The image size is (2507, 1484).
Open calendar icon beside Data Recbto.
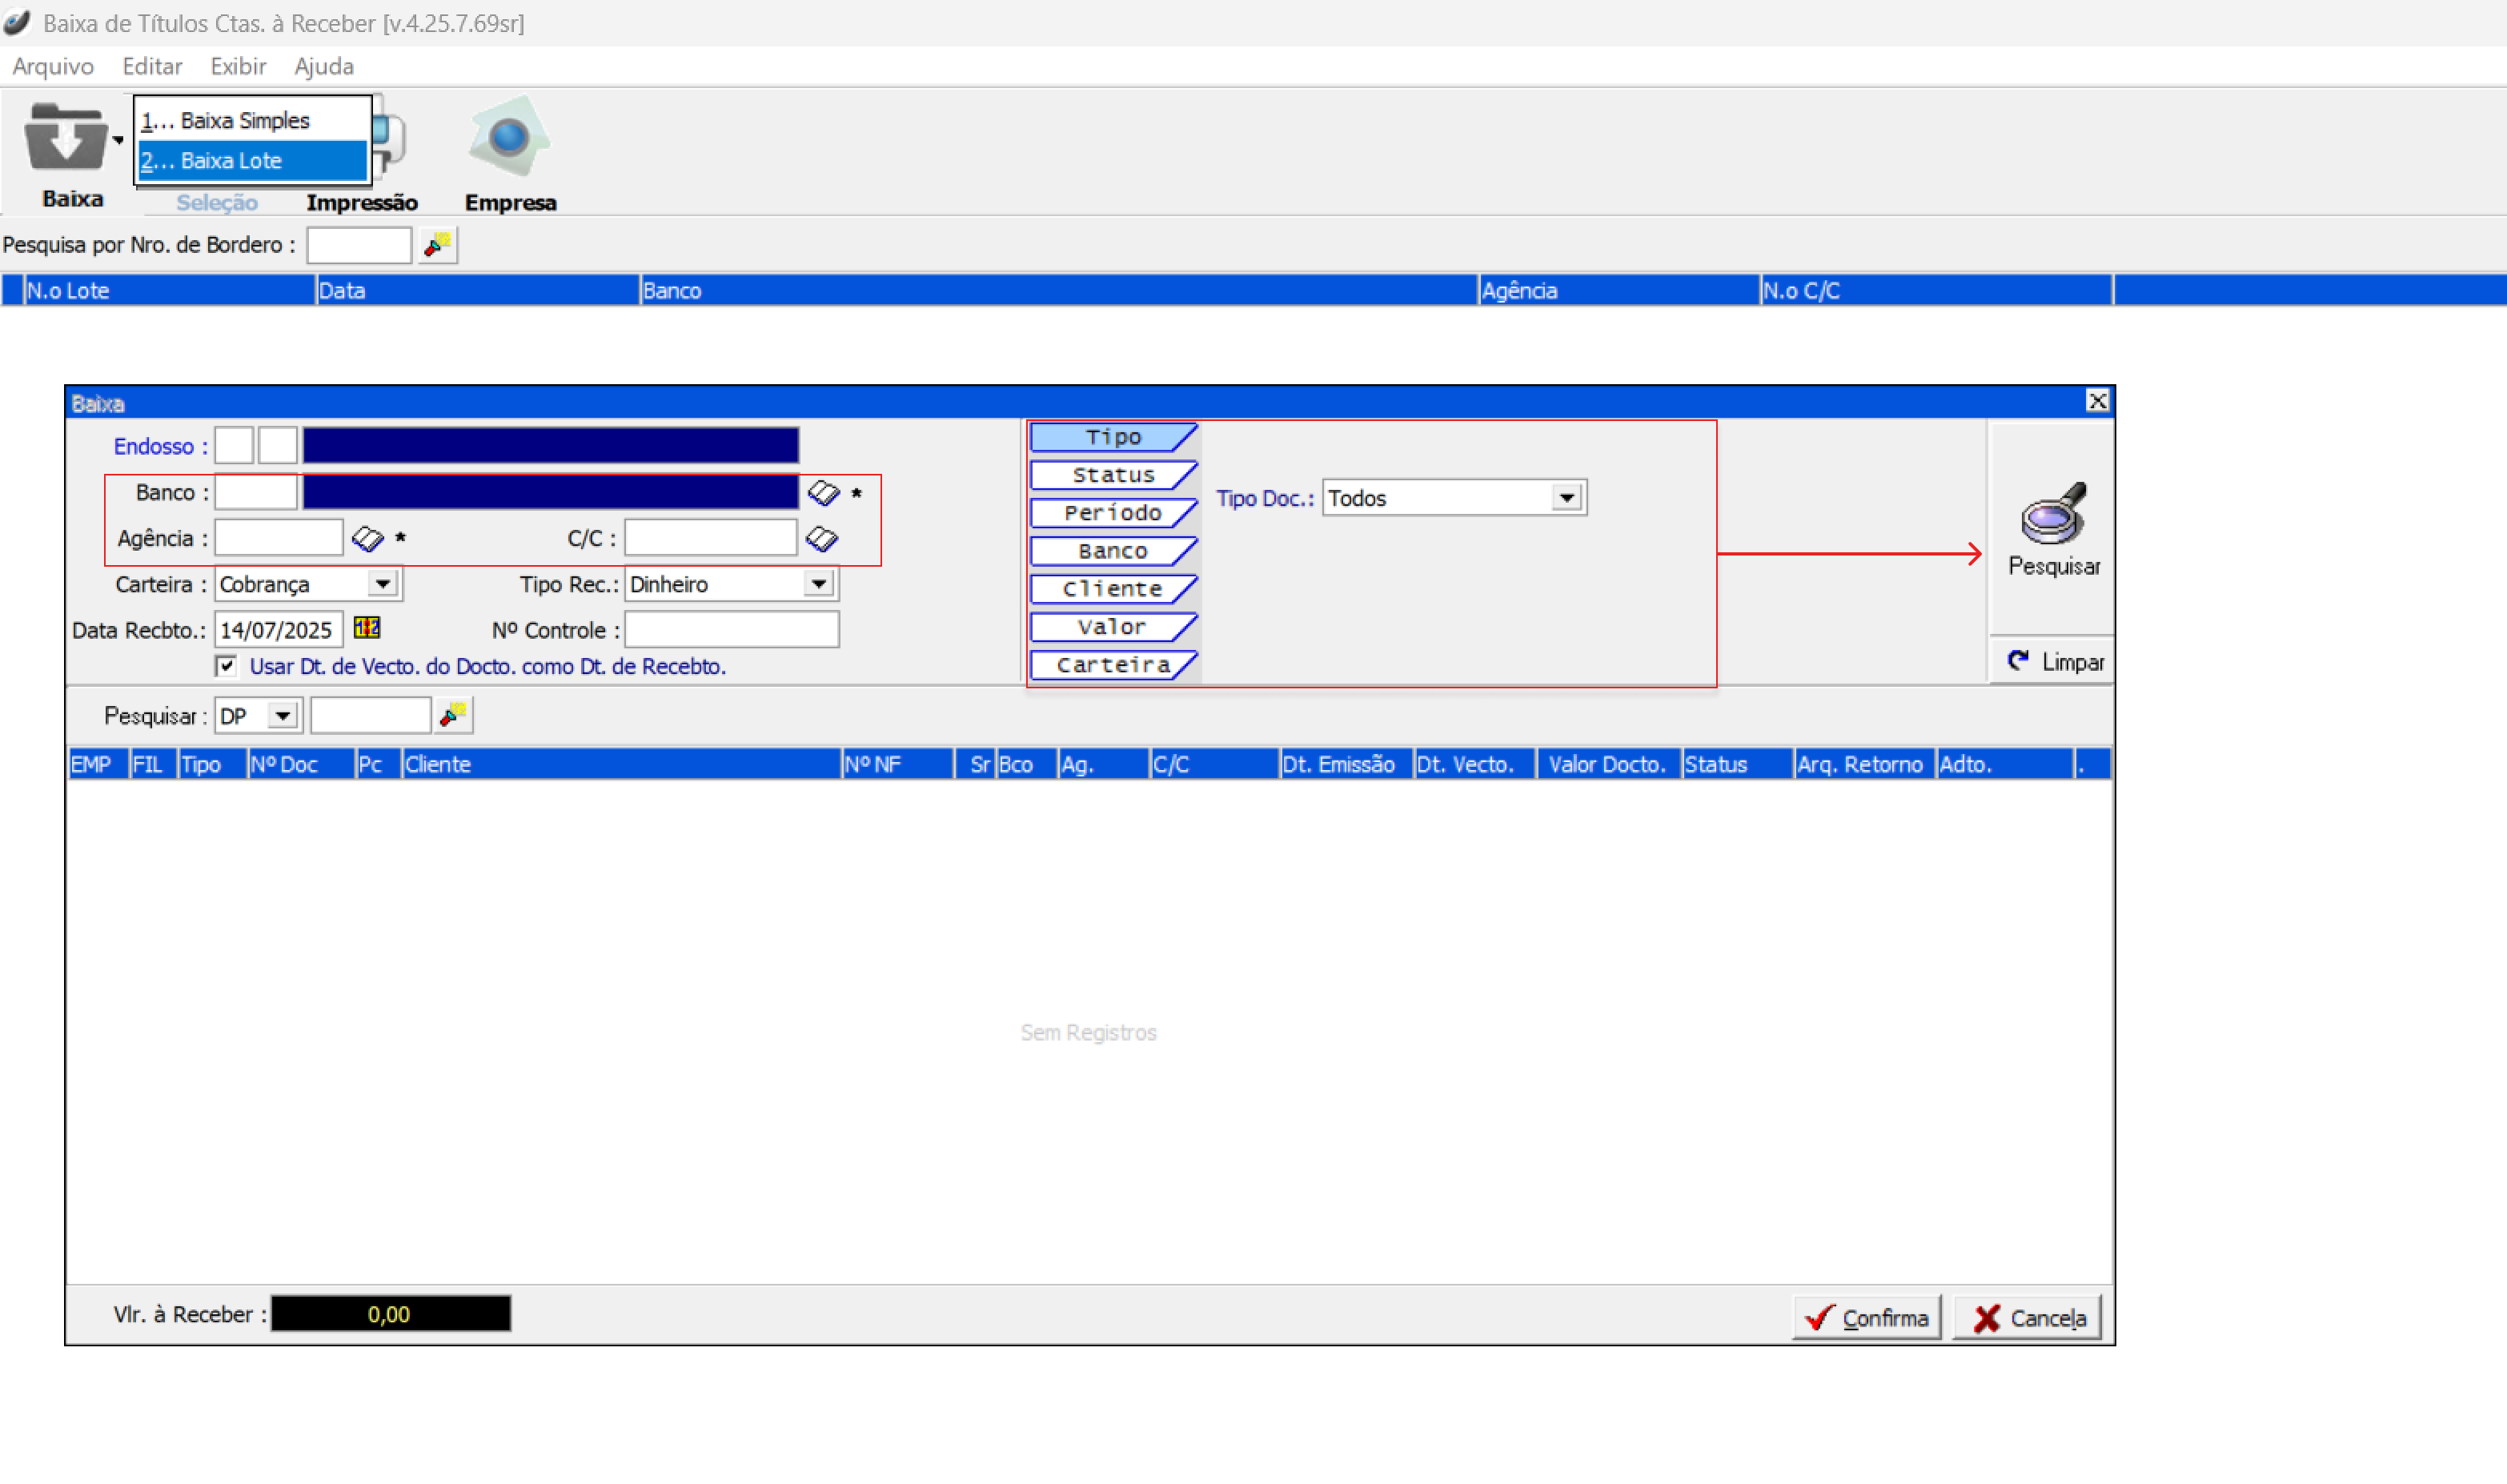(x=367, y=628)
